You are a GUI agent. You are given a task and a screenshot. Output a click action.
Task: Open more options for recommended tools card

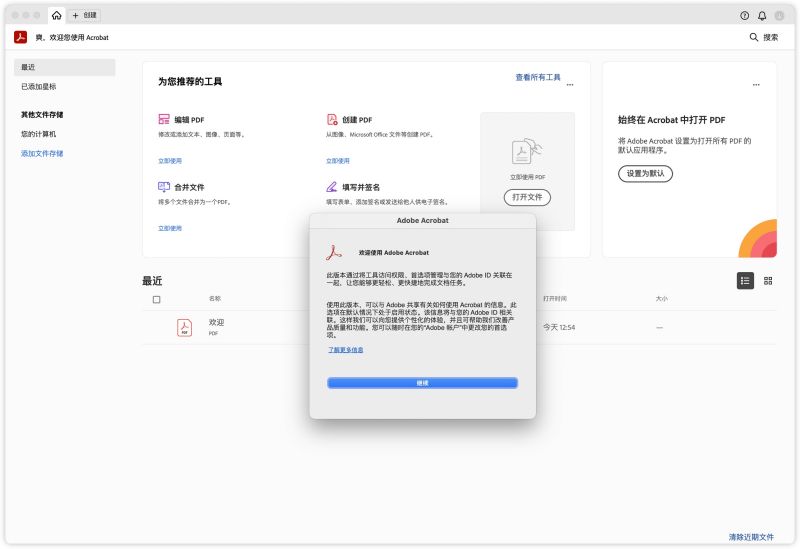pyautogui.click(x=570, y=85)
